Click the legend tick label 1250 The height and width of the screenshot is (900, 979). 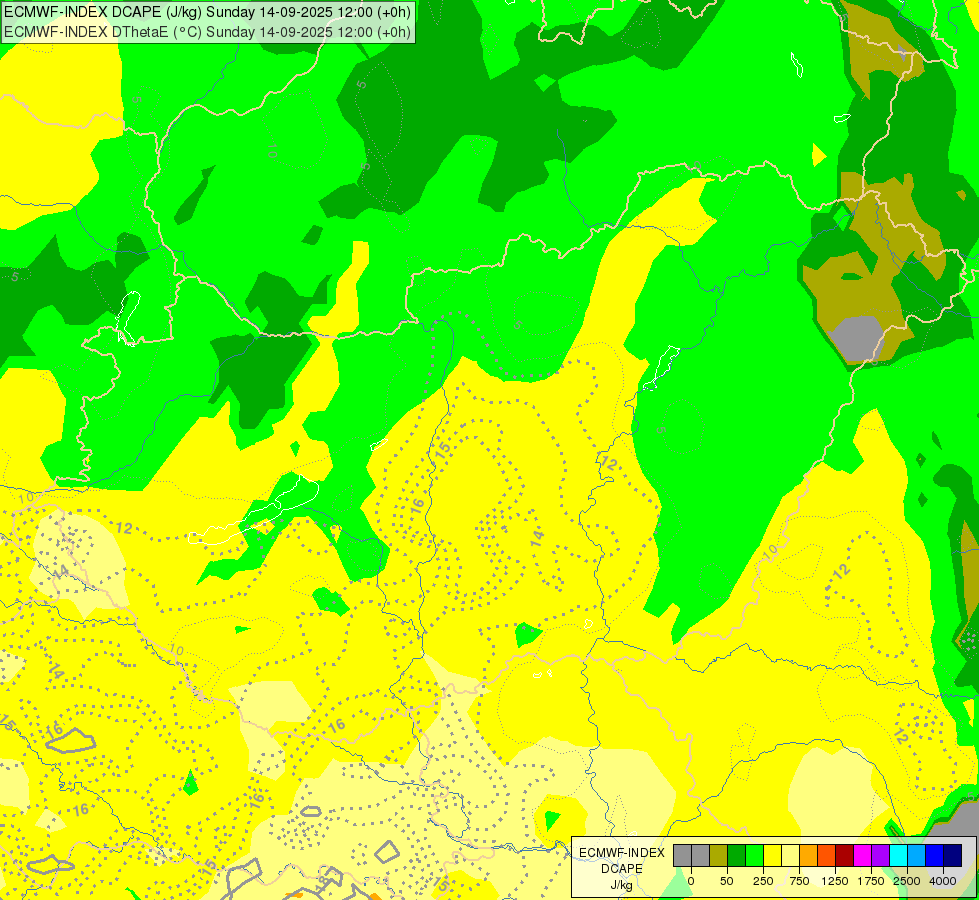[x=835, y=881]
